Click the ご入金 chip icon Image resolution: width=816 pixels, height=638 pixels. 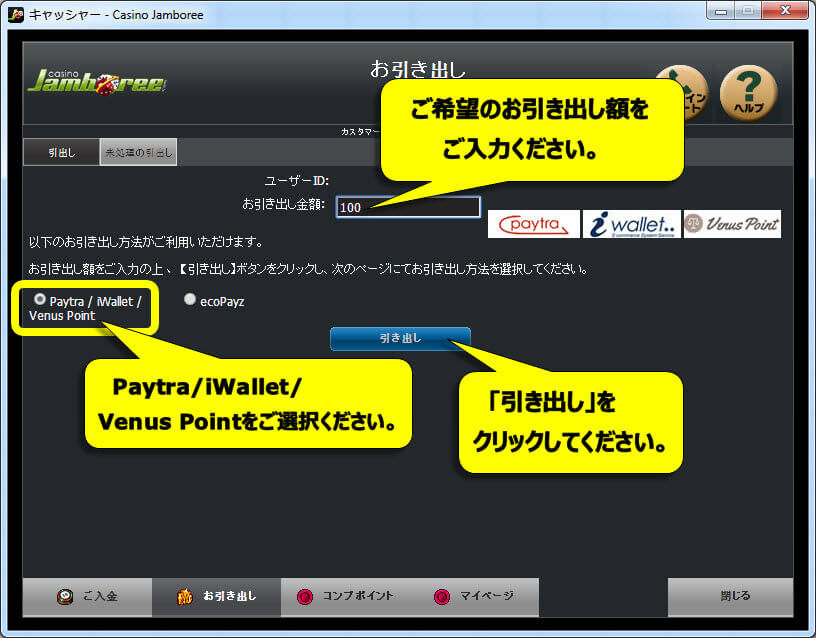65,597
